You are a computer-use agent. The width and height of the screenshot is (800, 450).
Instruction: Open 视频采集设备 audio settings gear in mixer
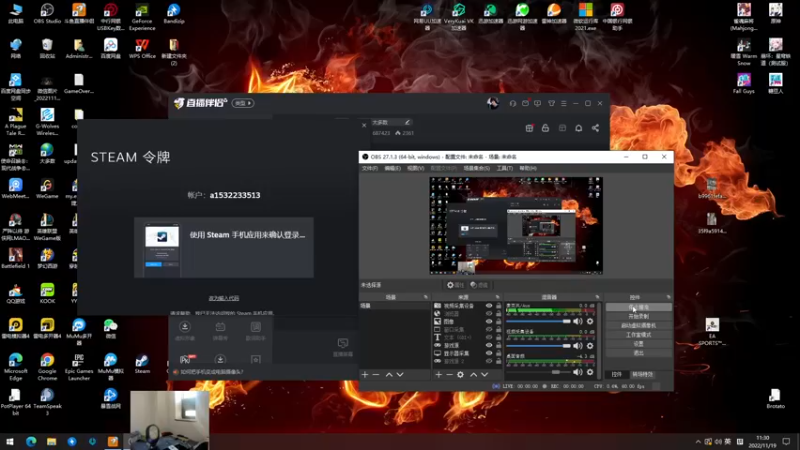[590, 346]
